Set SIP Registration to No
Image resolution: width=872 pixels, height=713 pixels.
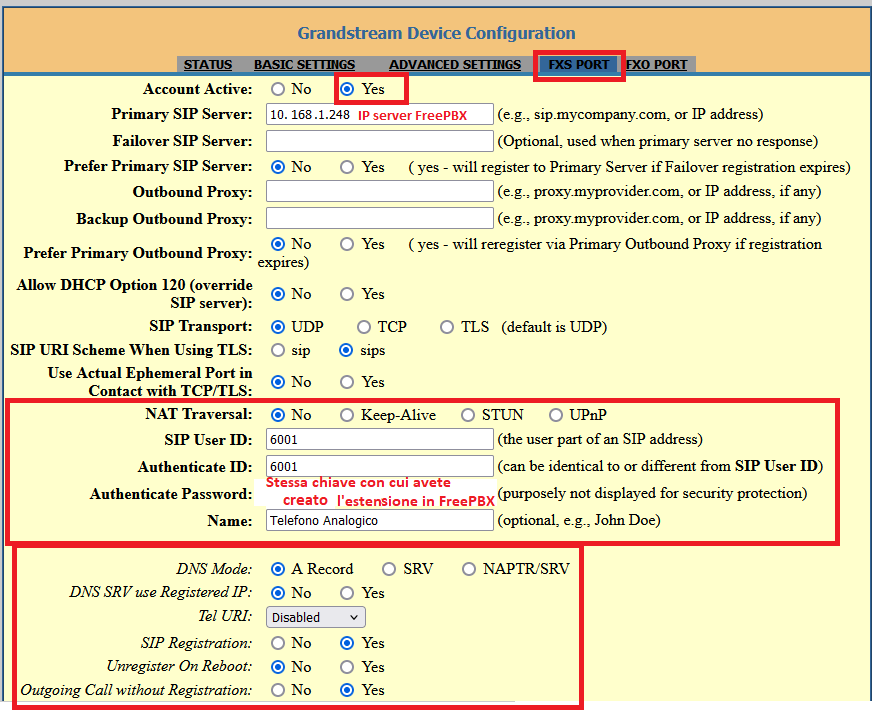pos(278,643)
